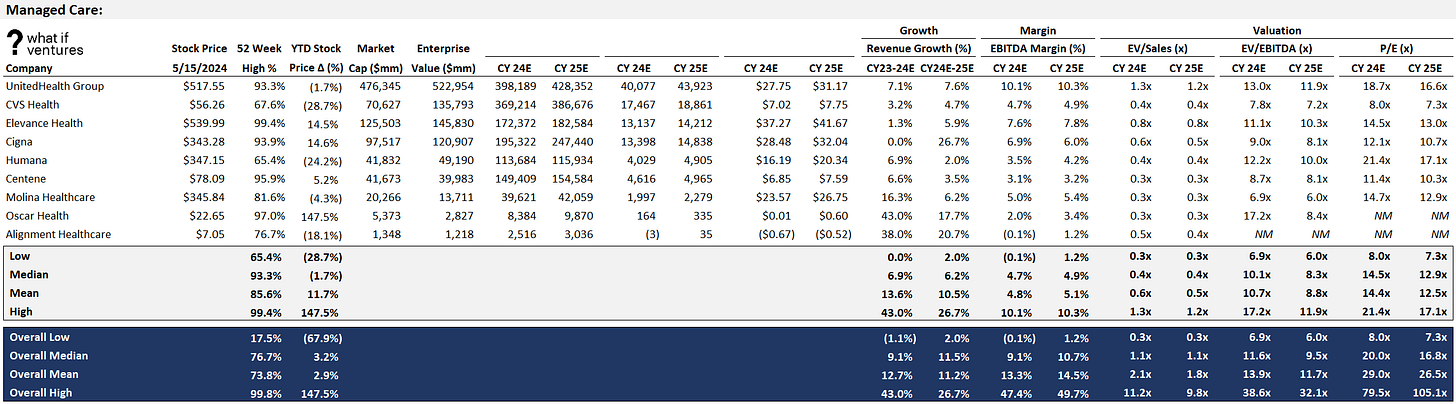Image resolution: width=1456 pixels, height=404 pixels.
Task: Click the 'Valuation' group header
Action: coord(1275,31)
